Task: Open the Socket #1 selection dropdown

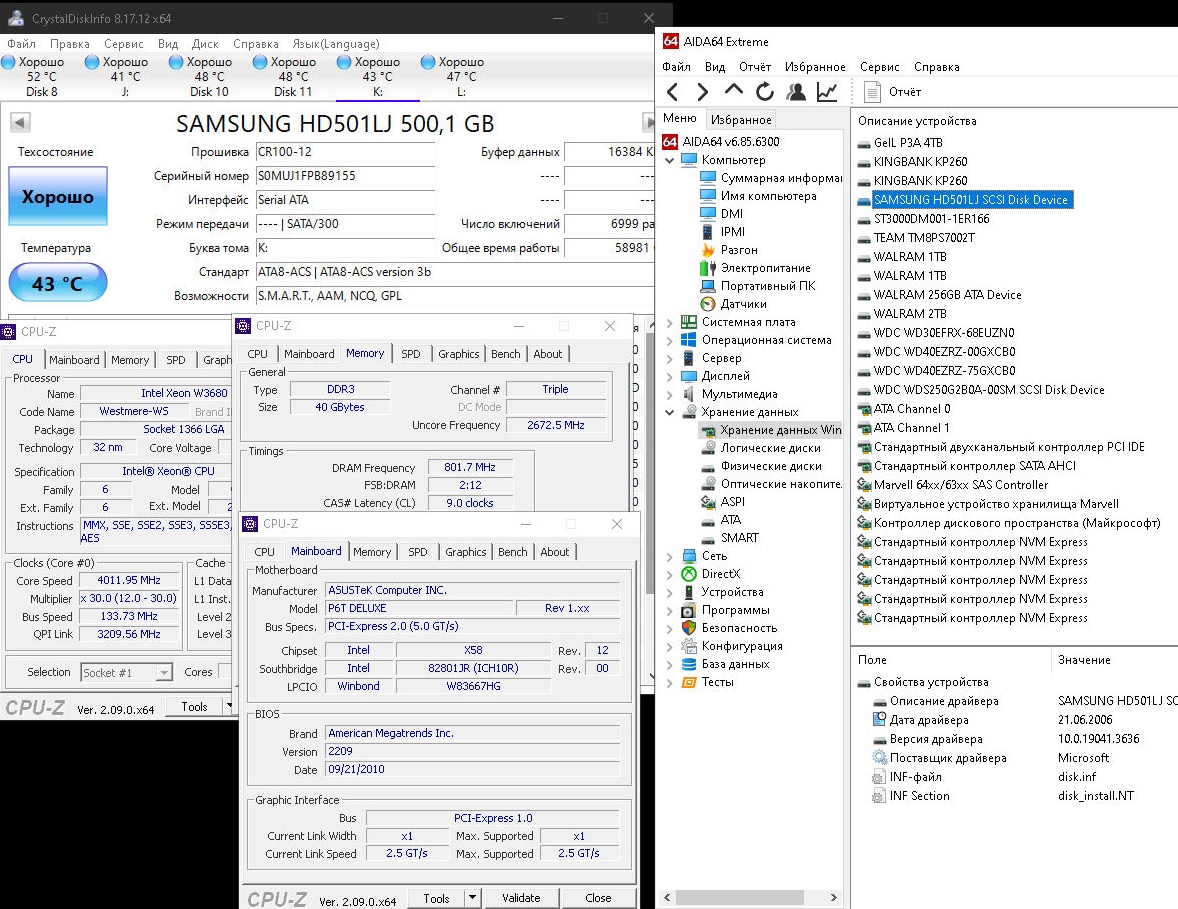Action: pos(164,673)
